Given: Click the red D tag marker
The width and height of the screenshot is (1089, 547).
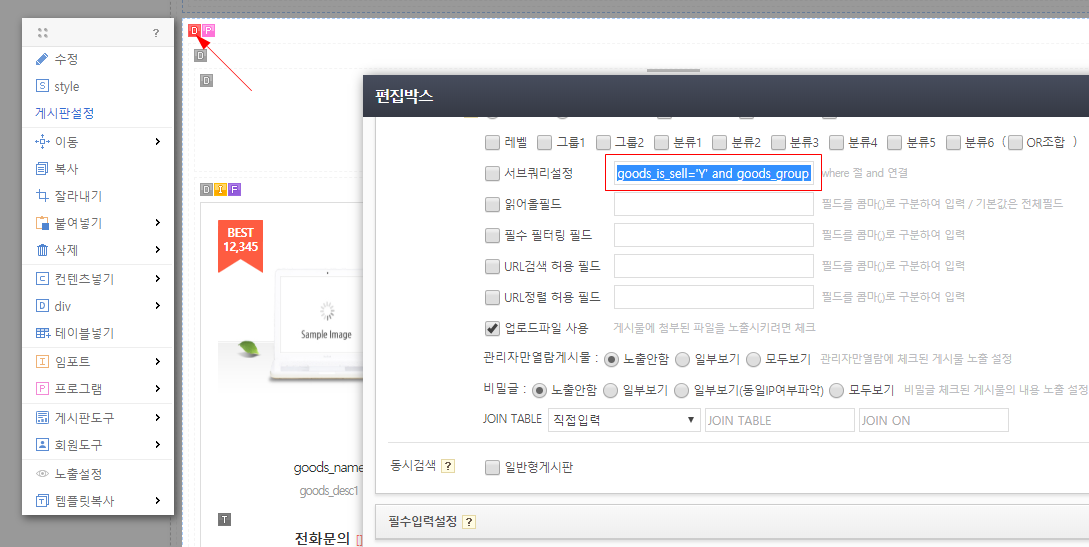Looking at the screenshot, I should pyautogui.click(x=195, y=31).
